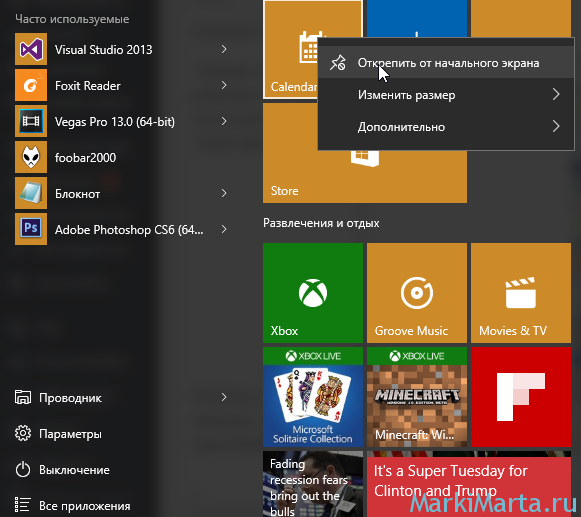
Task: Open Adobe Photoshop CS6 icon
Action: coord(31,229)
